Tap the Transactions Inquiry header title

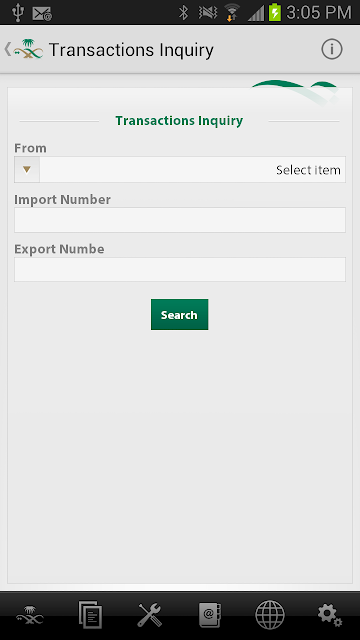tap(131, 50)
